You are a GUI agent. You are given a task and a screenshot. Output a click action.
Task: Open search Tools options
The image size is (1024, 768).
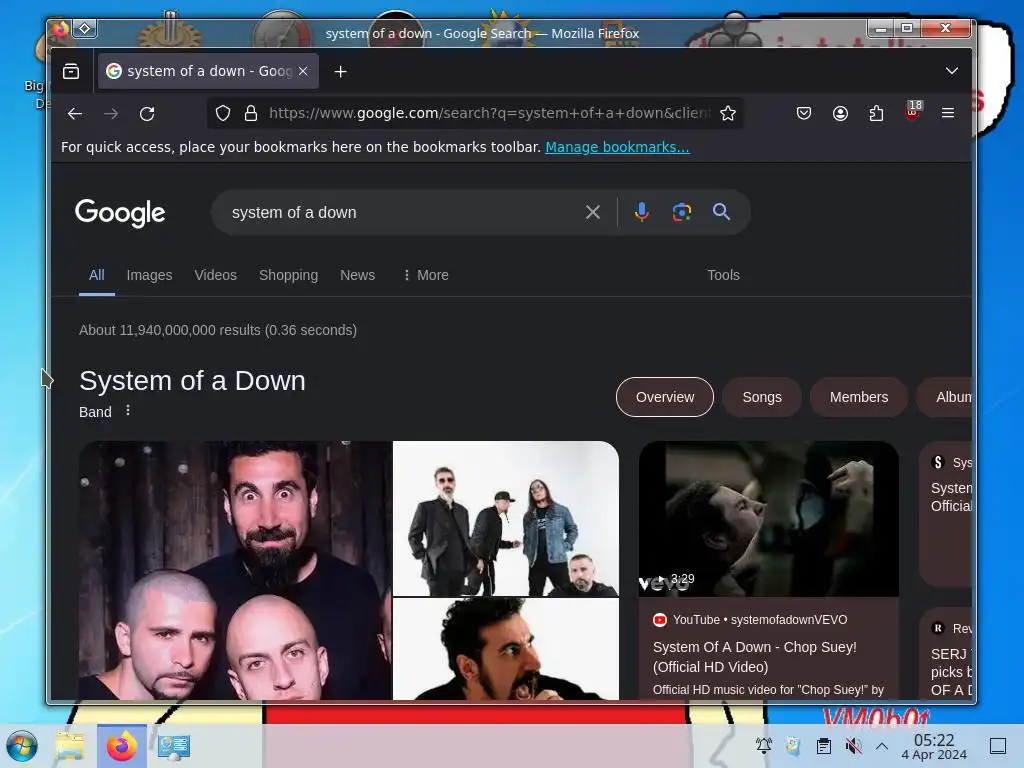(x=723, y=275)
